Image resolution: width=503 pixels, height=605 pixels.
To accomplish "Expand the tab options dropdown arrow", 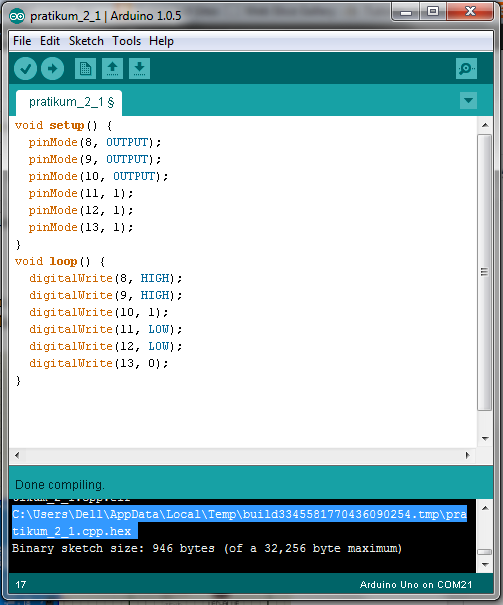I will pyautogui.click(x=468, y=101).
